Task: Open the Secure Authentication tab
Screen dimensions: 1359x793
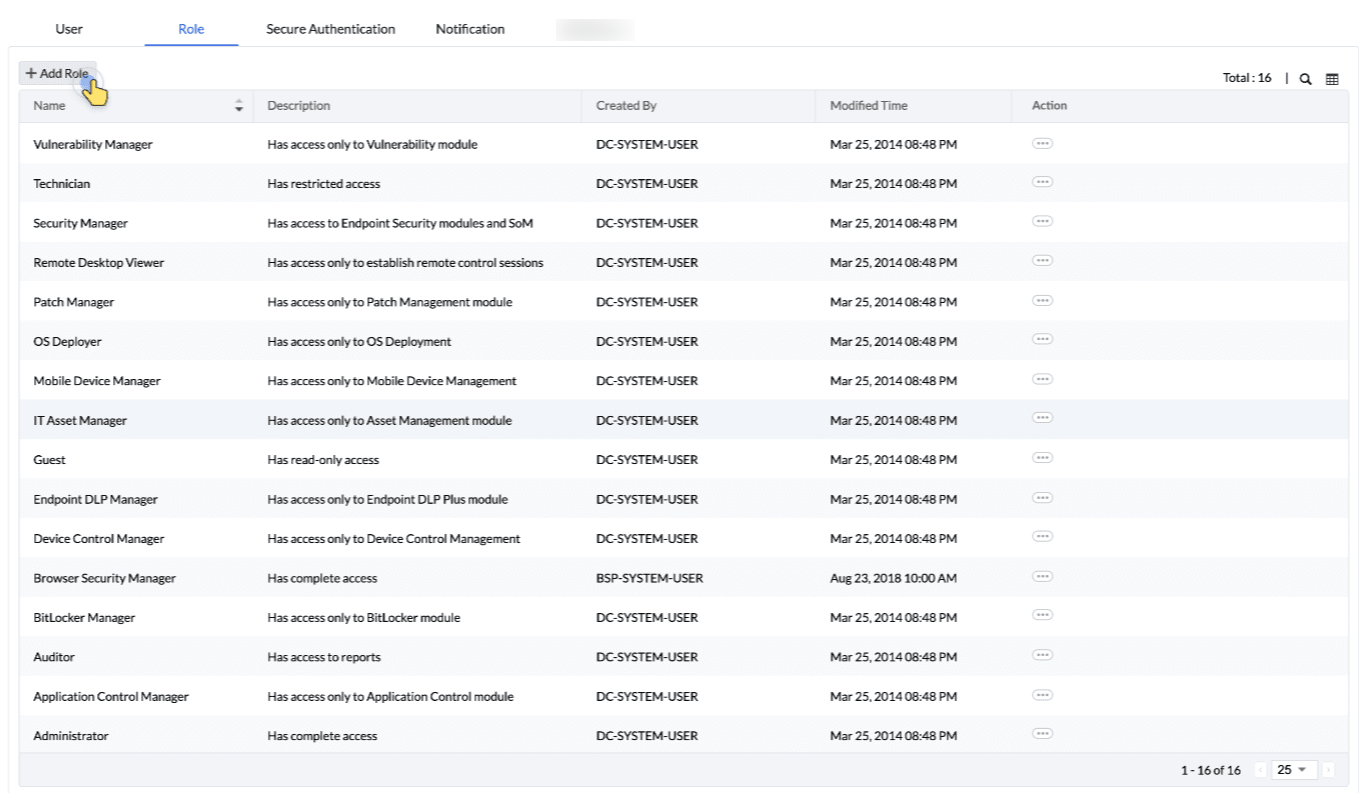Action: point(330,29)
